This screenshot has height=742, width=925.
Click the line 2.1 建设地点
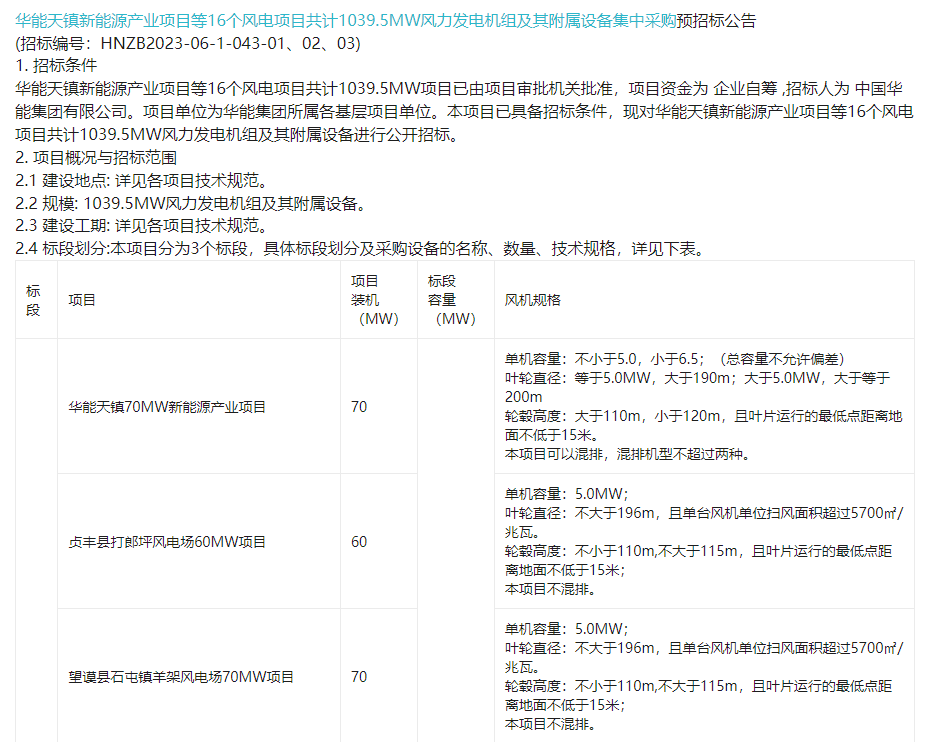pos(144,180)
